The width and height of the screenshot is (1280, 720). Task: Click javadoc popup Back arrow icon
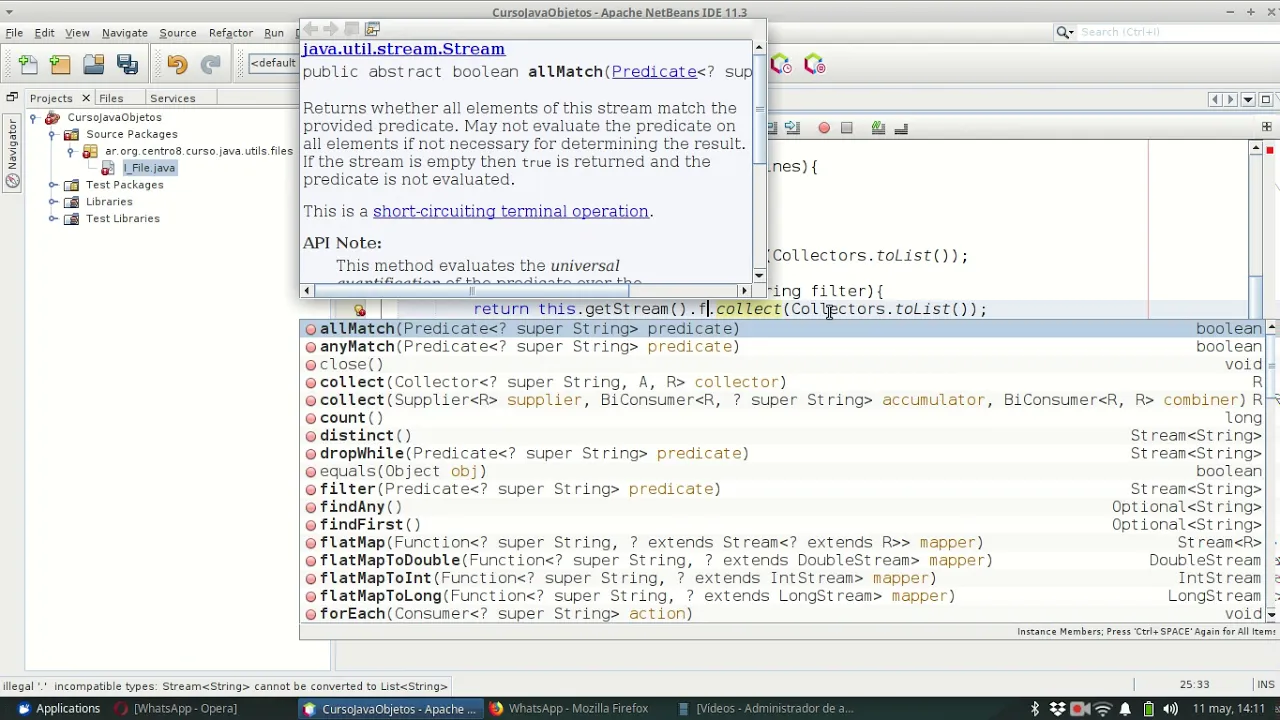coord(311,29)
